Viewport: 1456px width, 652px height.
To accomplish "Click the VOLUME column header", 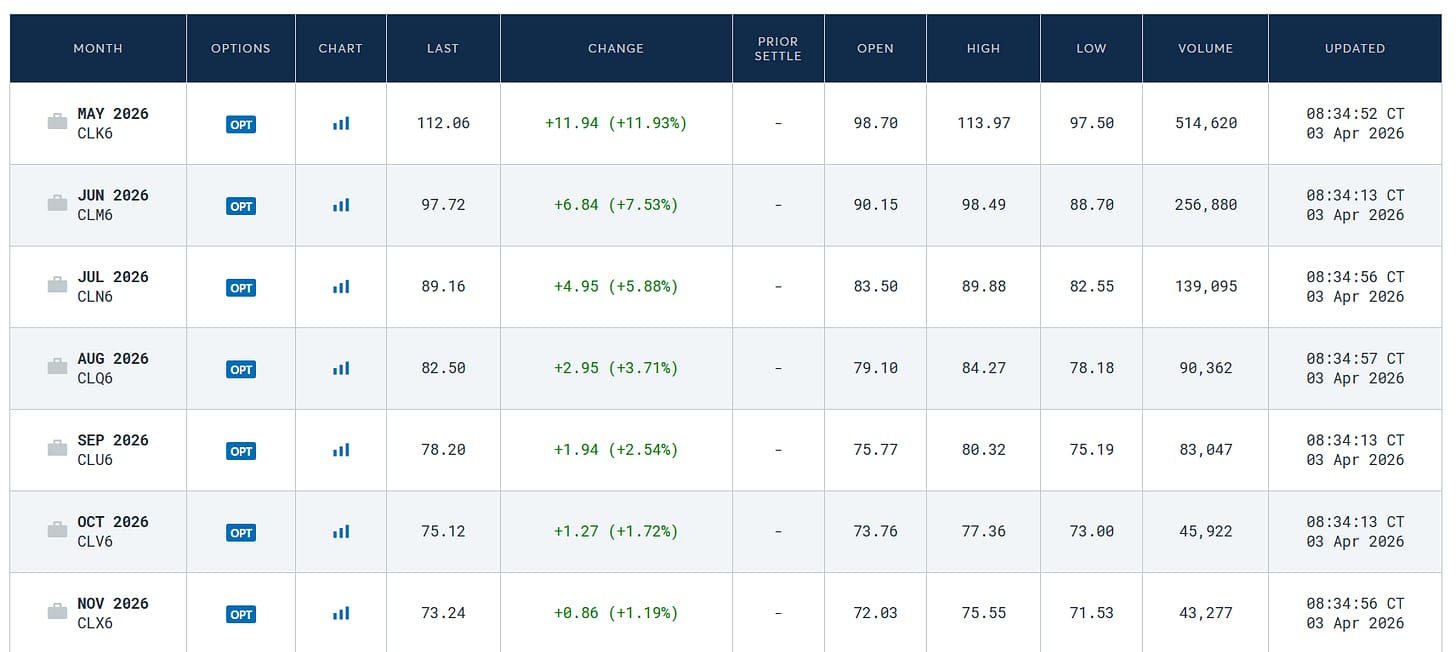I will pyautogui.click(x=1205, y=48).
